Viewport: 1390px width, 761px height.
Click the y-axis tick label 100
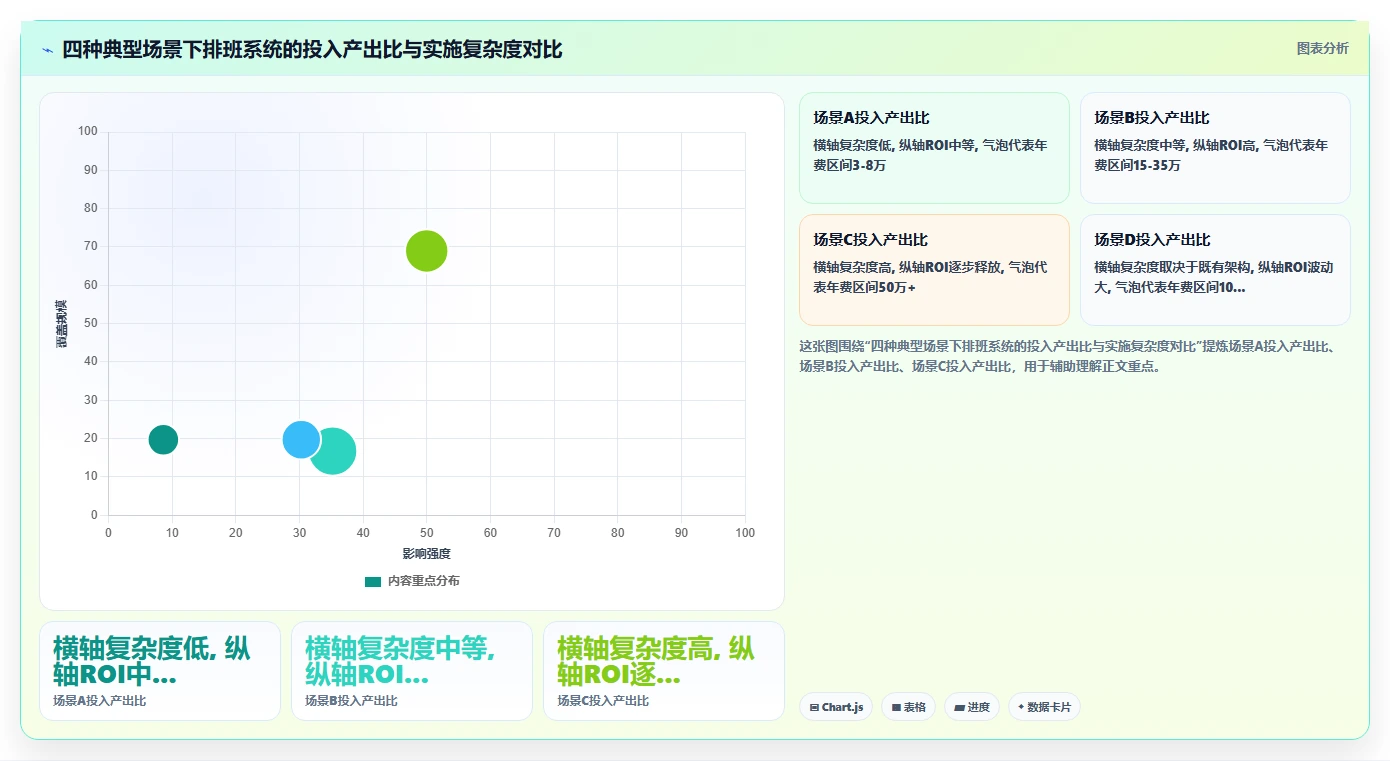click(88, 132)
